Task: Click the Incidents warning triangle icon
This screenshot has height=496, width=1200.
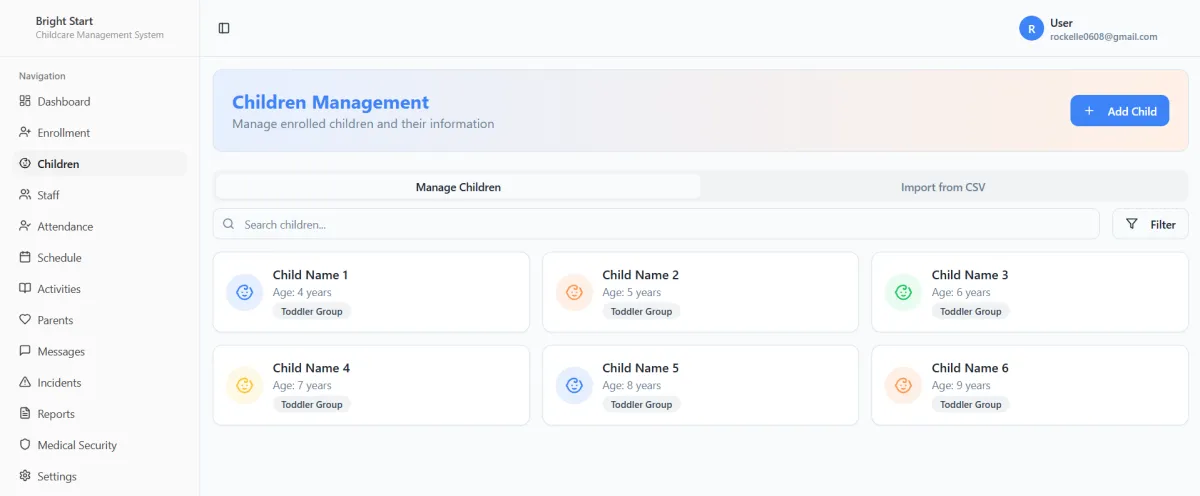Action: tap(25, 382)
